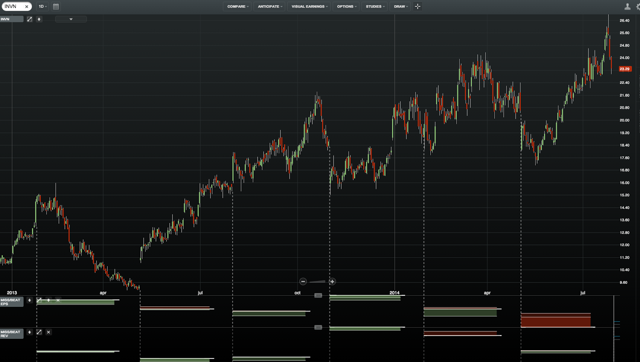Screen dimensions: 640x362
Task: Click the 12.00 price axis label
Action: pos(624,245)
